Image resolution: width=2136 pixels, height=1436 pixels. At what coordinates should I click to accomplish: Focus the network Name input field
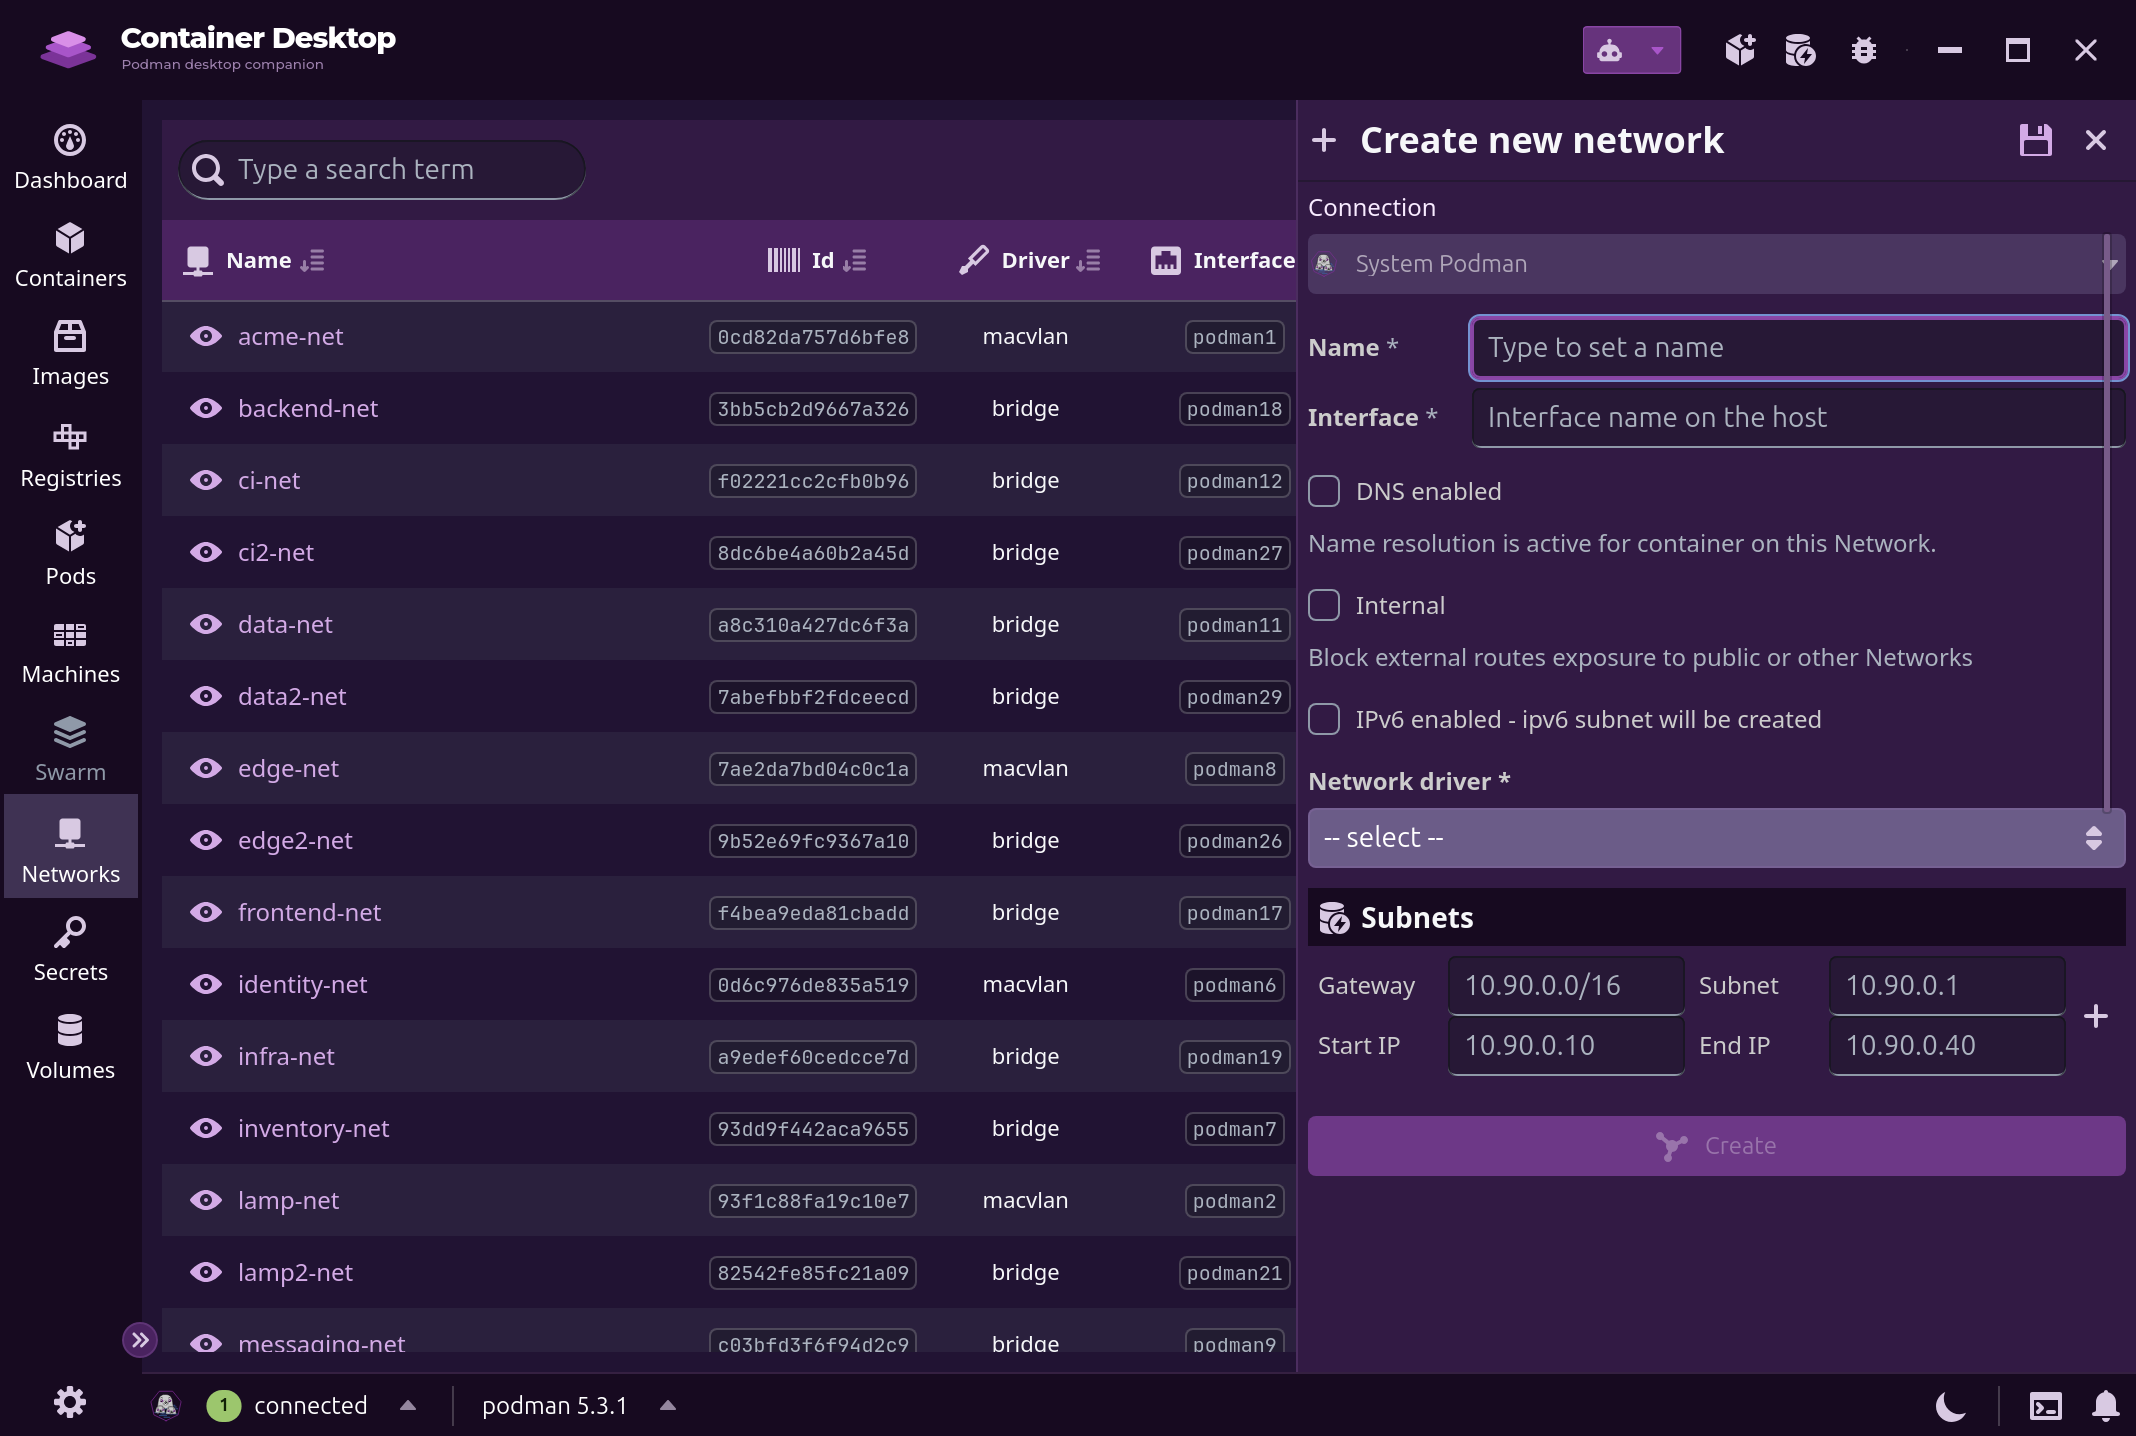pyautogui.click(x=1797, y=348)
